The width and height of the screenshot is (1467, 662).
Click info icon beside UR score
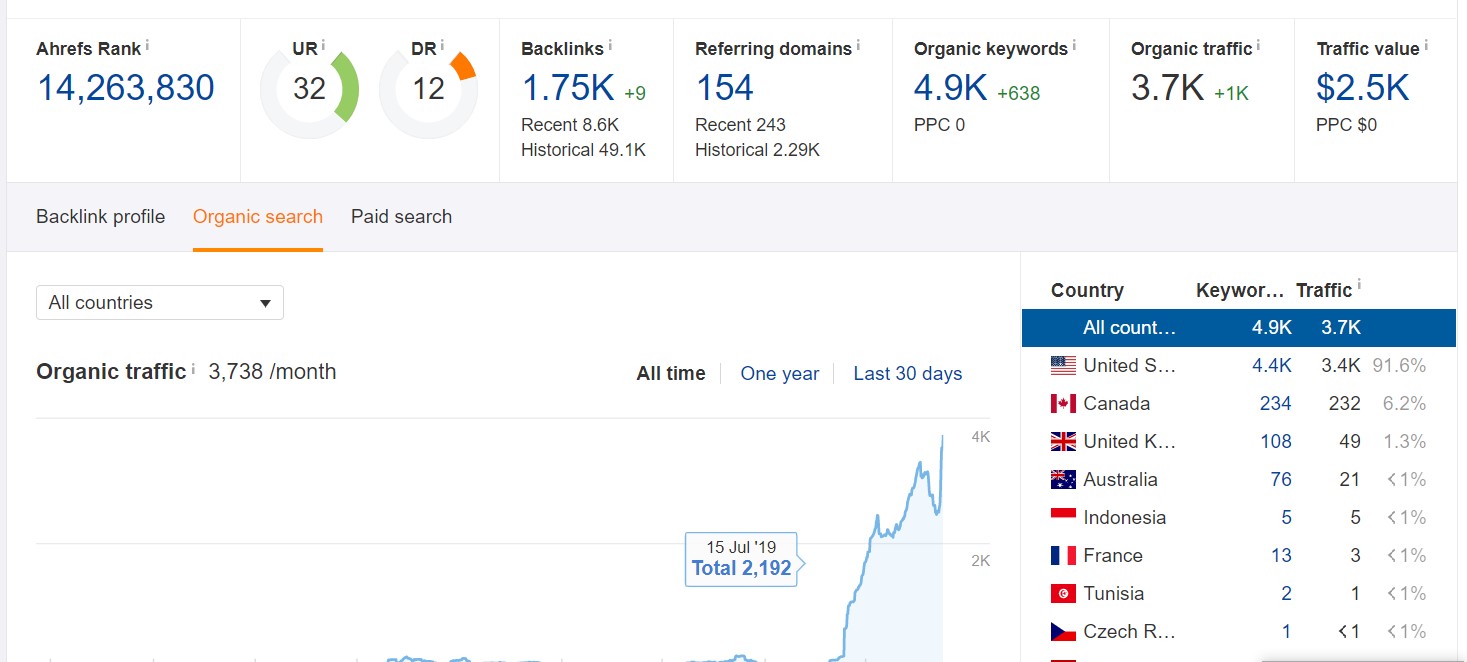coord(323,45)
